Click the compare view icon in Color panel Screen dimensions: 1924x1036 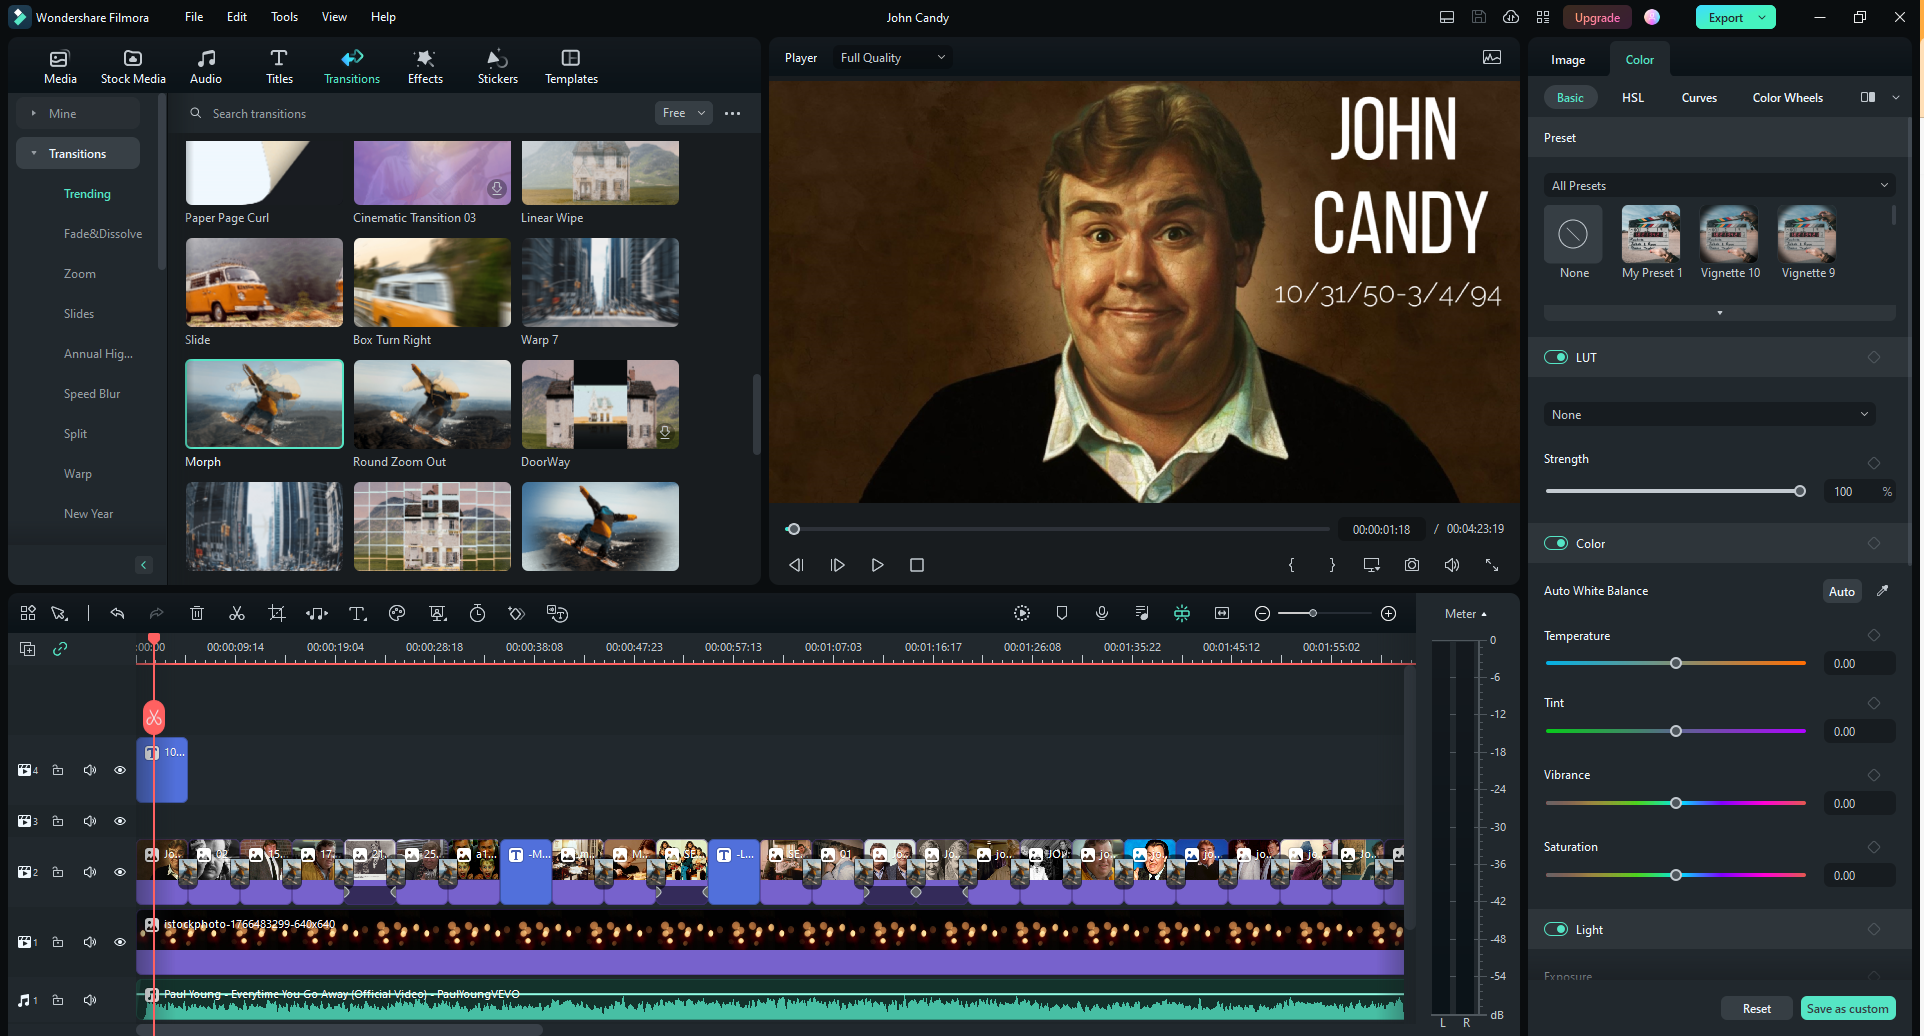point(1868,97)
